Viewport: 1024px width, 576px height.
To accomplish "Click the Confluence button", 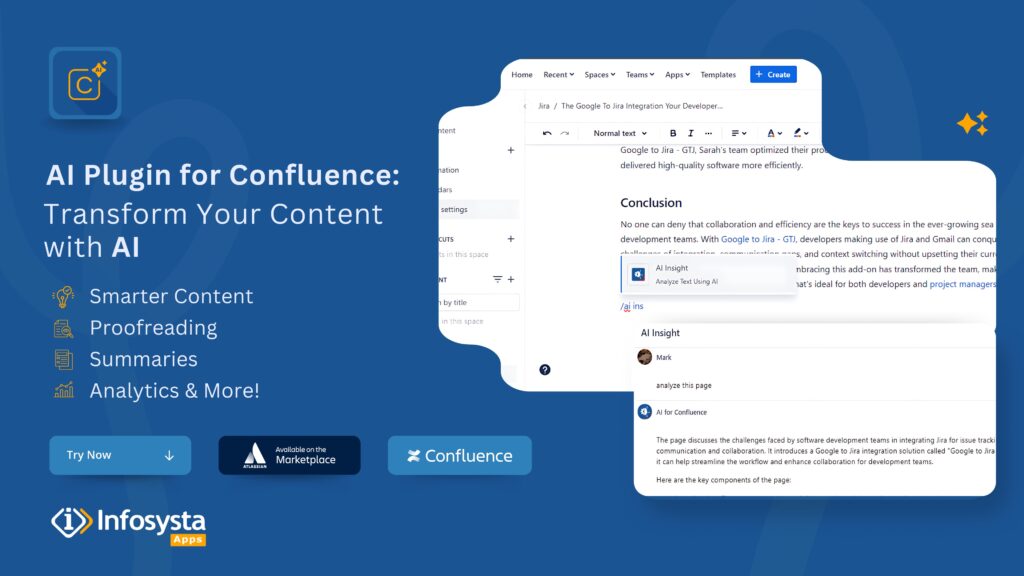I will (460, 455).
